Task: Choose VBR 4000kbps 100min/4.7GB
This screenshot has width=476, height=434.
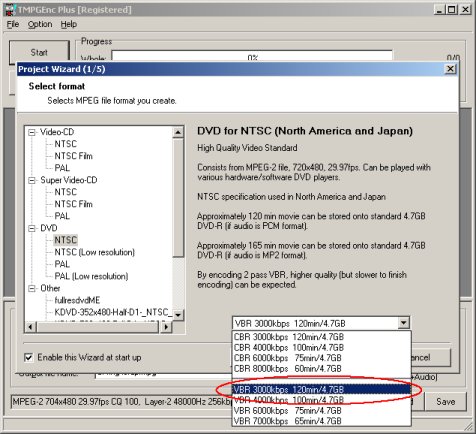Action: click(322, 400)
